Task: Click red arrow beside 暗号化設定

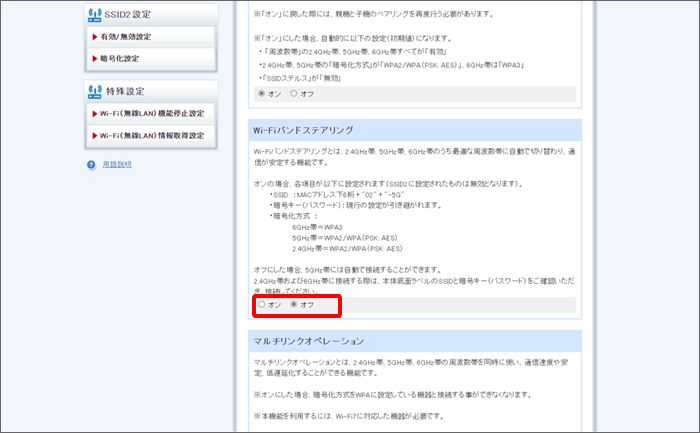Action: [x=95, y=58]
